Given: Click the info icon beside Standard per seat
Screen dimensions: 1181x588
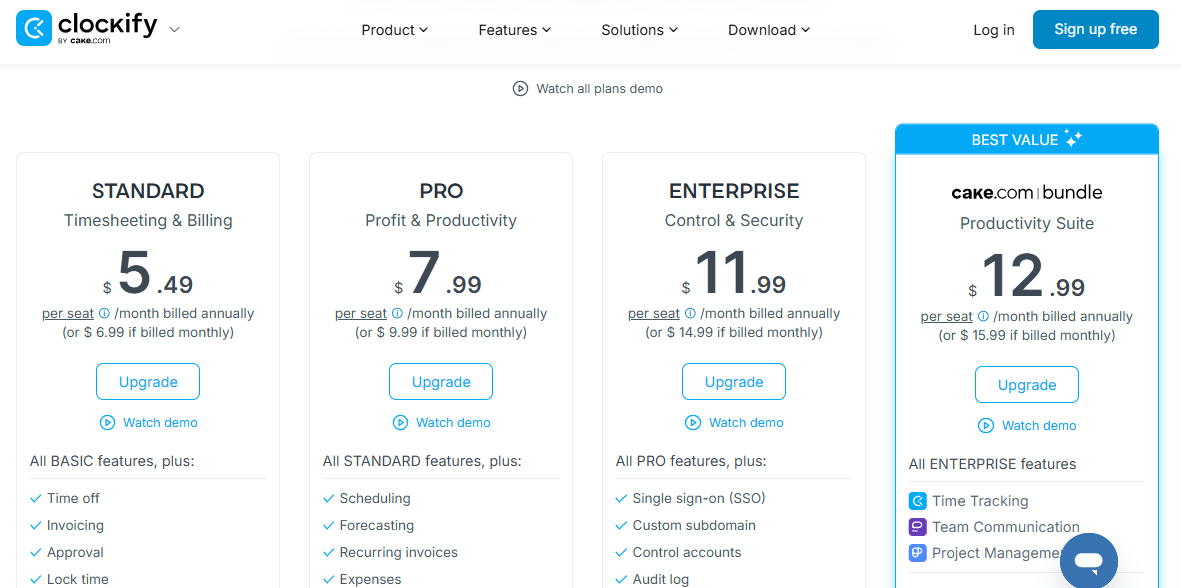Looking at the screenshot, I should pyautogui.click(x=104, y=313).
